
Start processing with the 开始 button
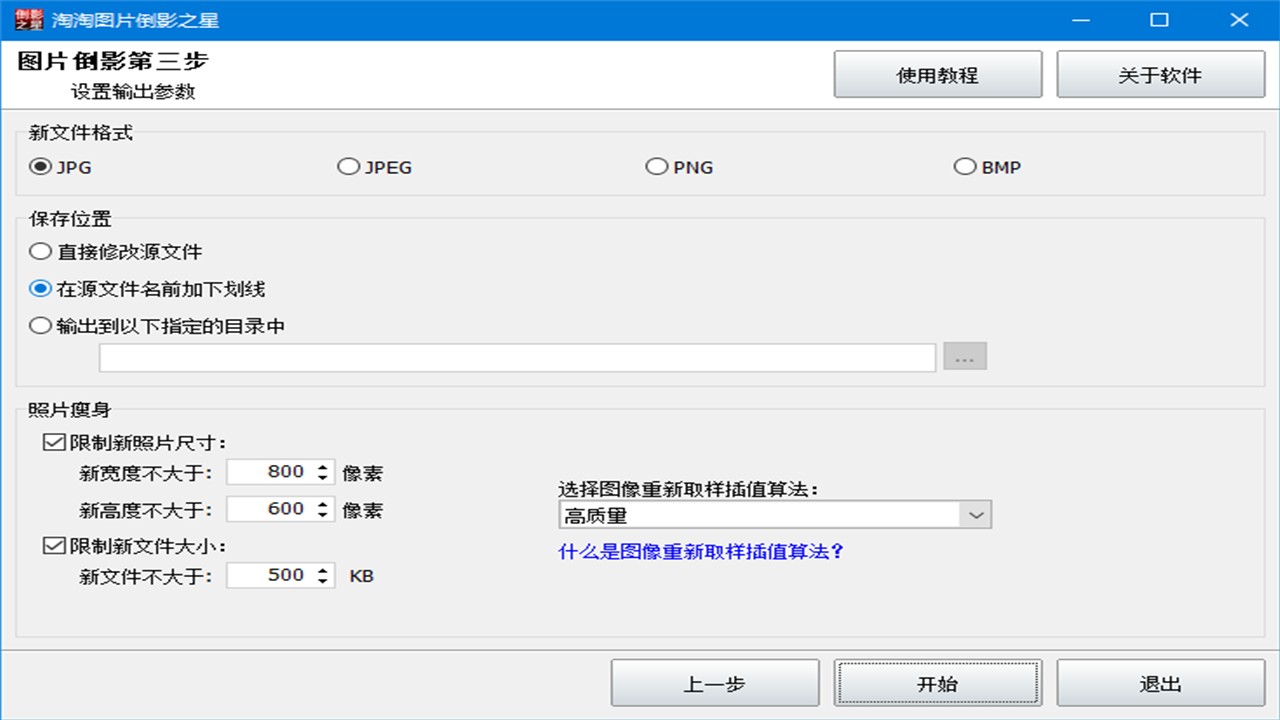point(936,682)
